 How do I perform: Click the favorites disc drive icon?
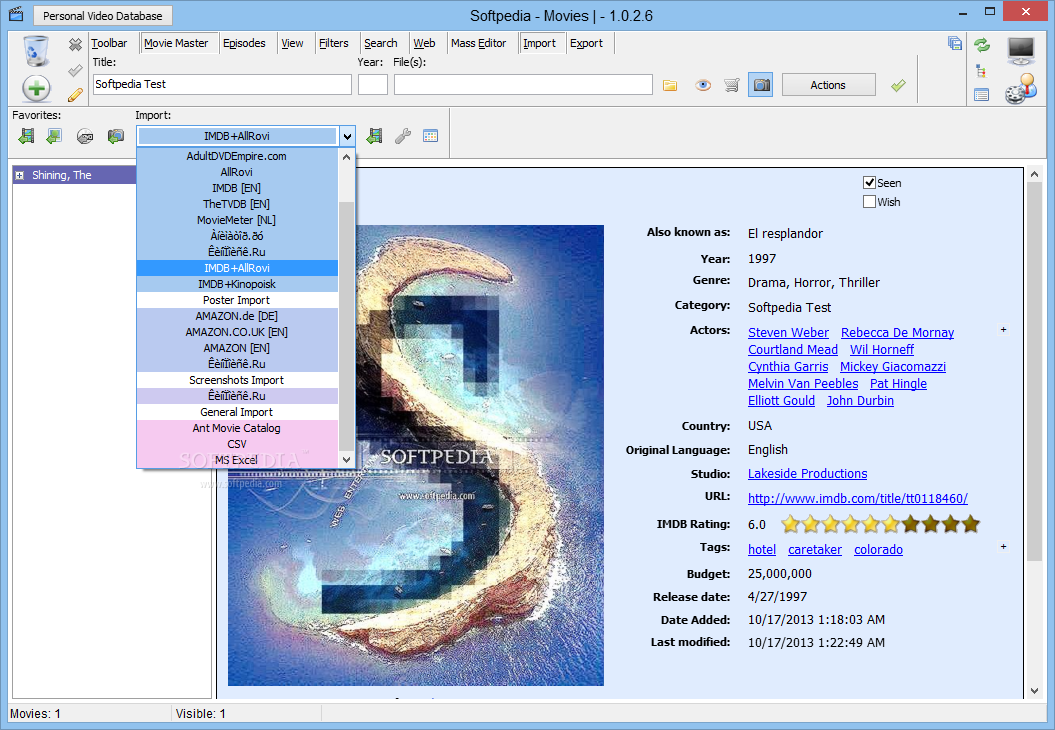(x=85, y=137)
